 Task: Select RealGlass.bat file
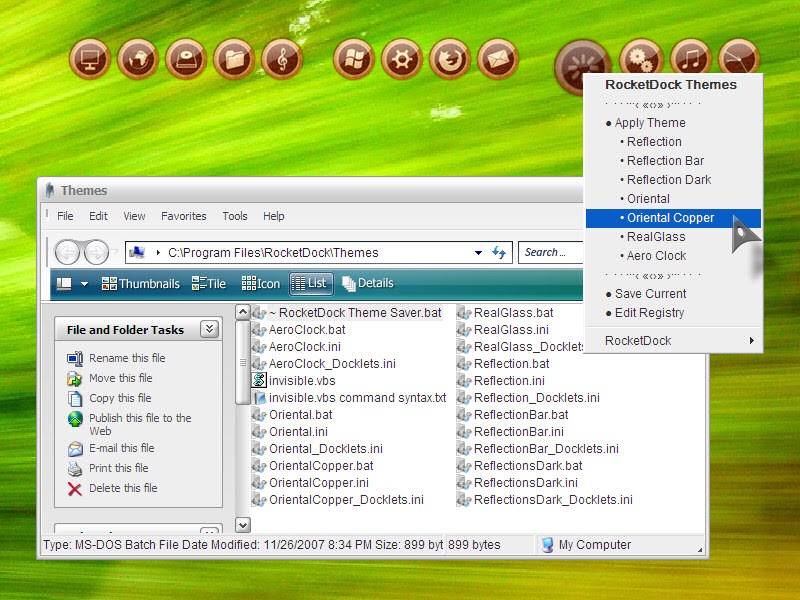point(505,313)
